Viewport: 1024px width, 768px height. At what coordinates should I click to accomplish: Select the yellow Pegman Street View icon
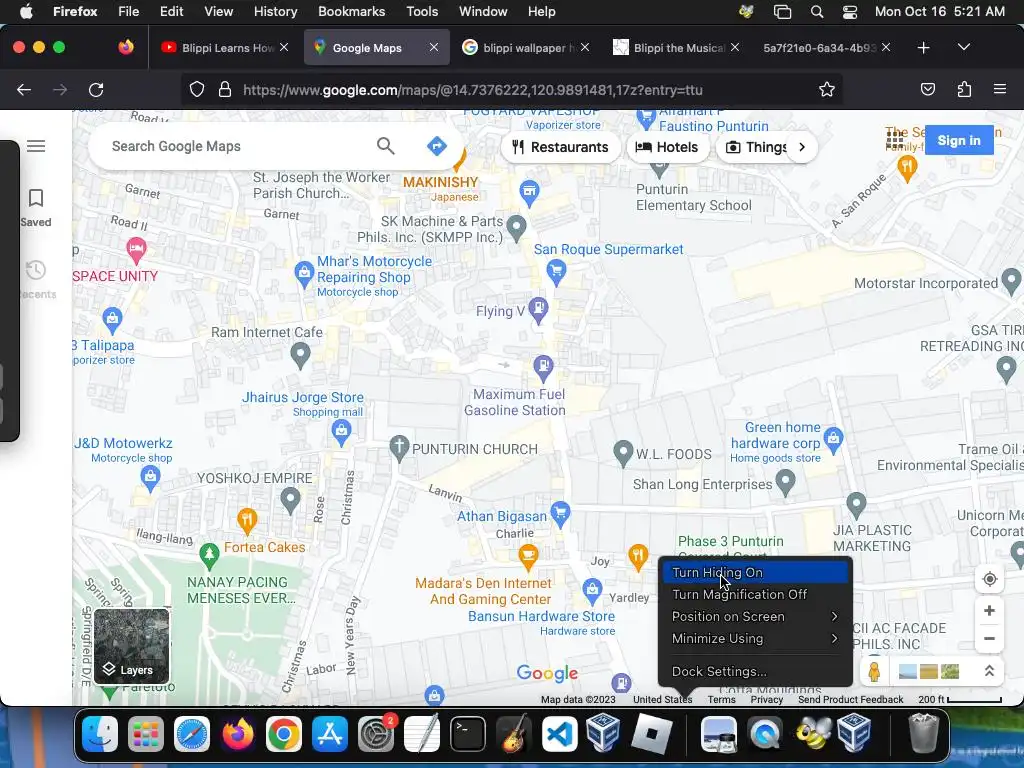coord(874,671)
